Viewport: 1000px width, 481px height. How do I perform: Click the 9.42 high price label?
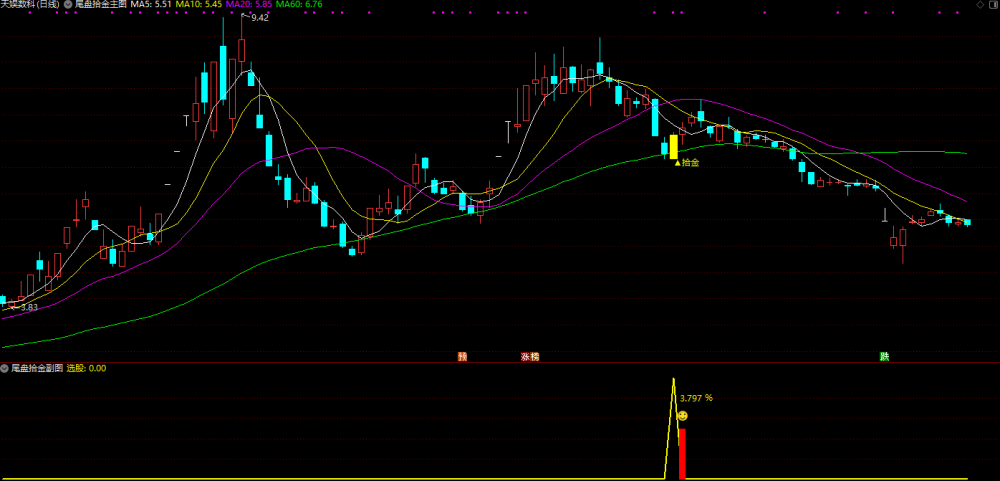pyautogui.click(x=260, y=18)
